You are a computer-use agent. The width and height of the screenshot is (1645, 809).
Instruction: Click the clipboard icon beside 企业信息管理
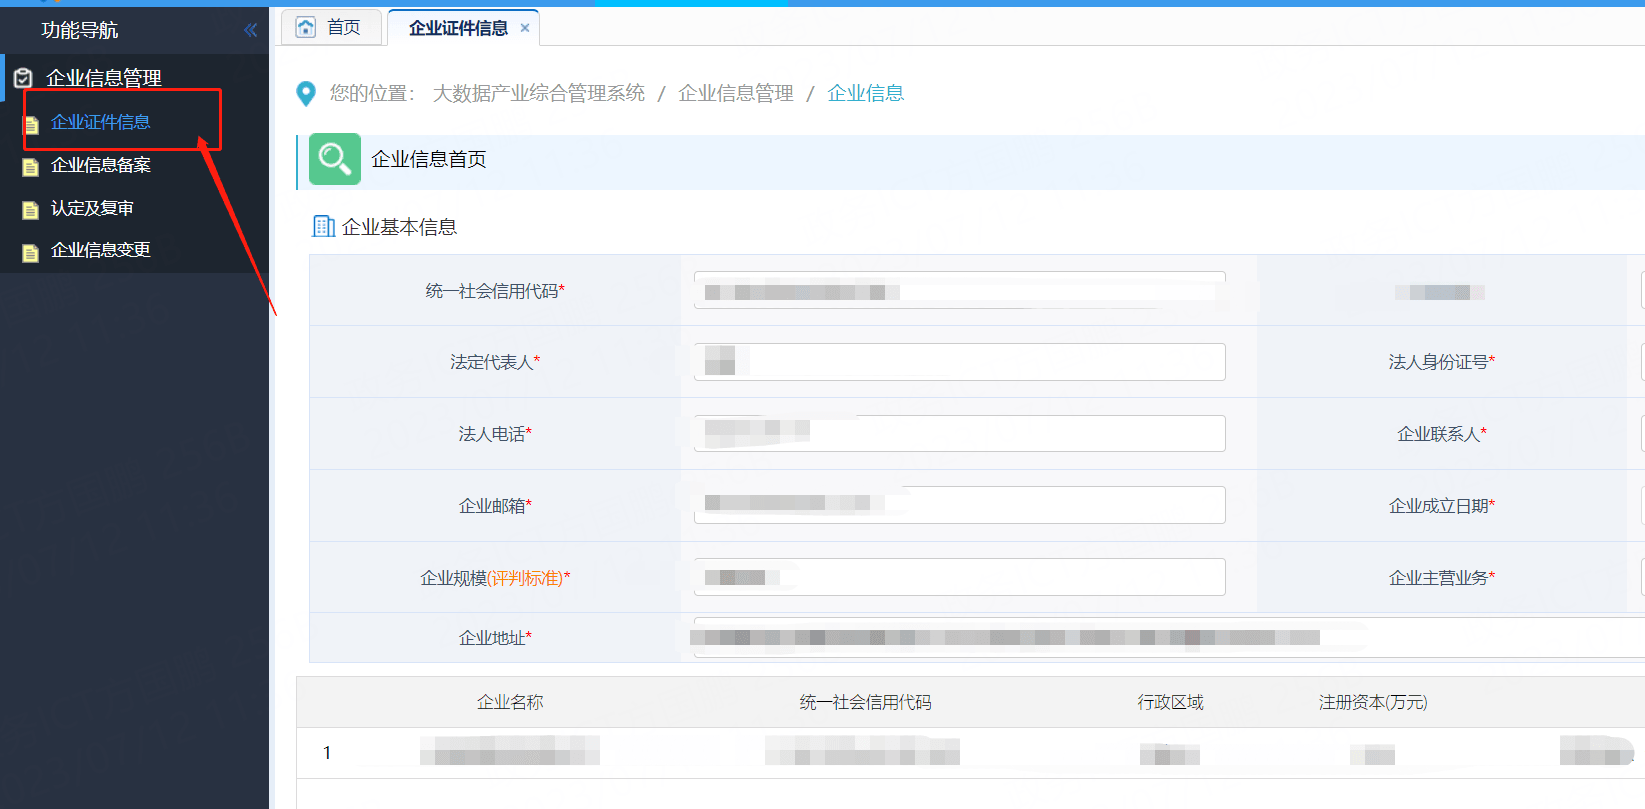(x=23, y=78)
